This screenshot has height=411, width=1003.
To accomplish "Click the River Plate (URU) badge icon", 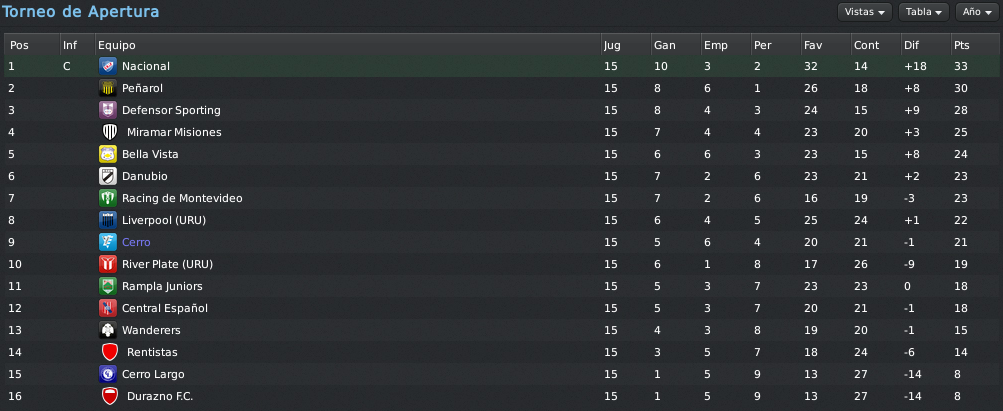I will point(107,264).
